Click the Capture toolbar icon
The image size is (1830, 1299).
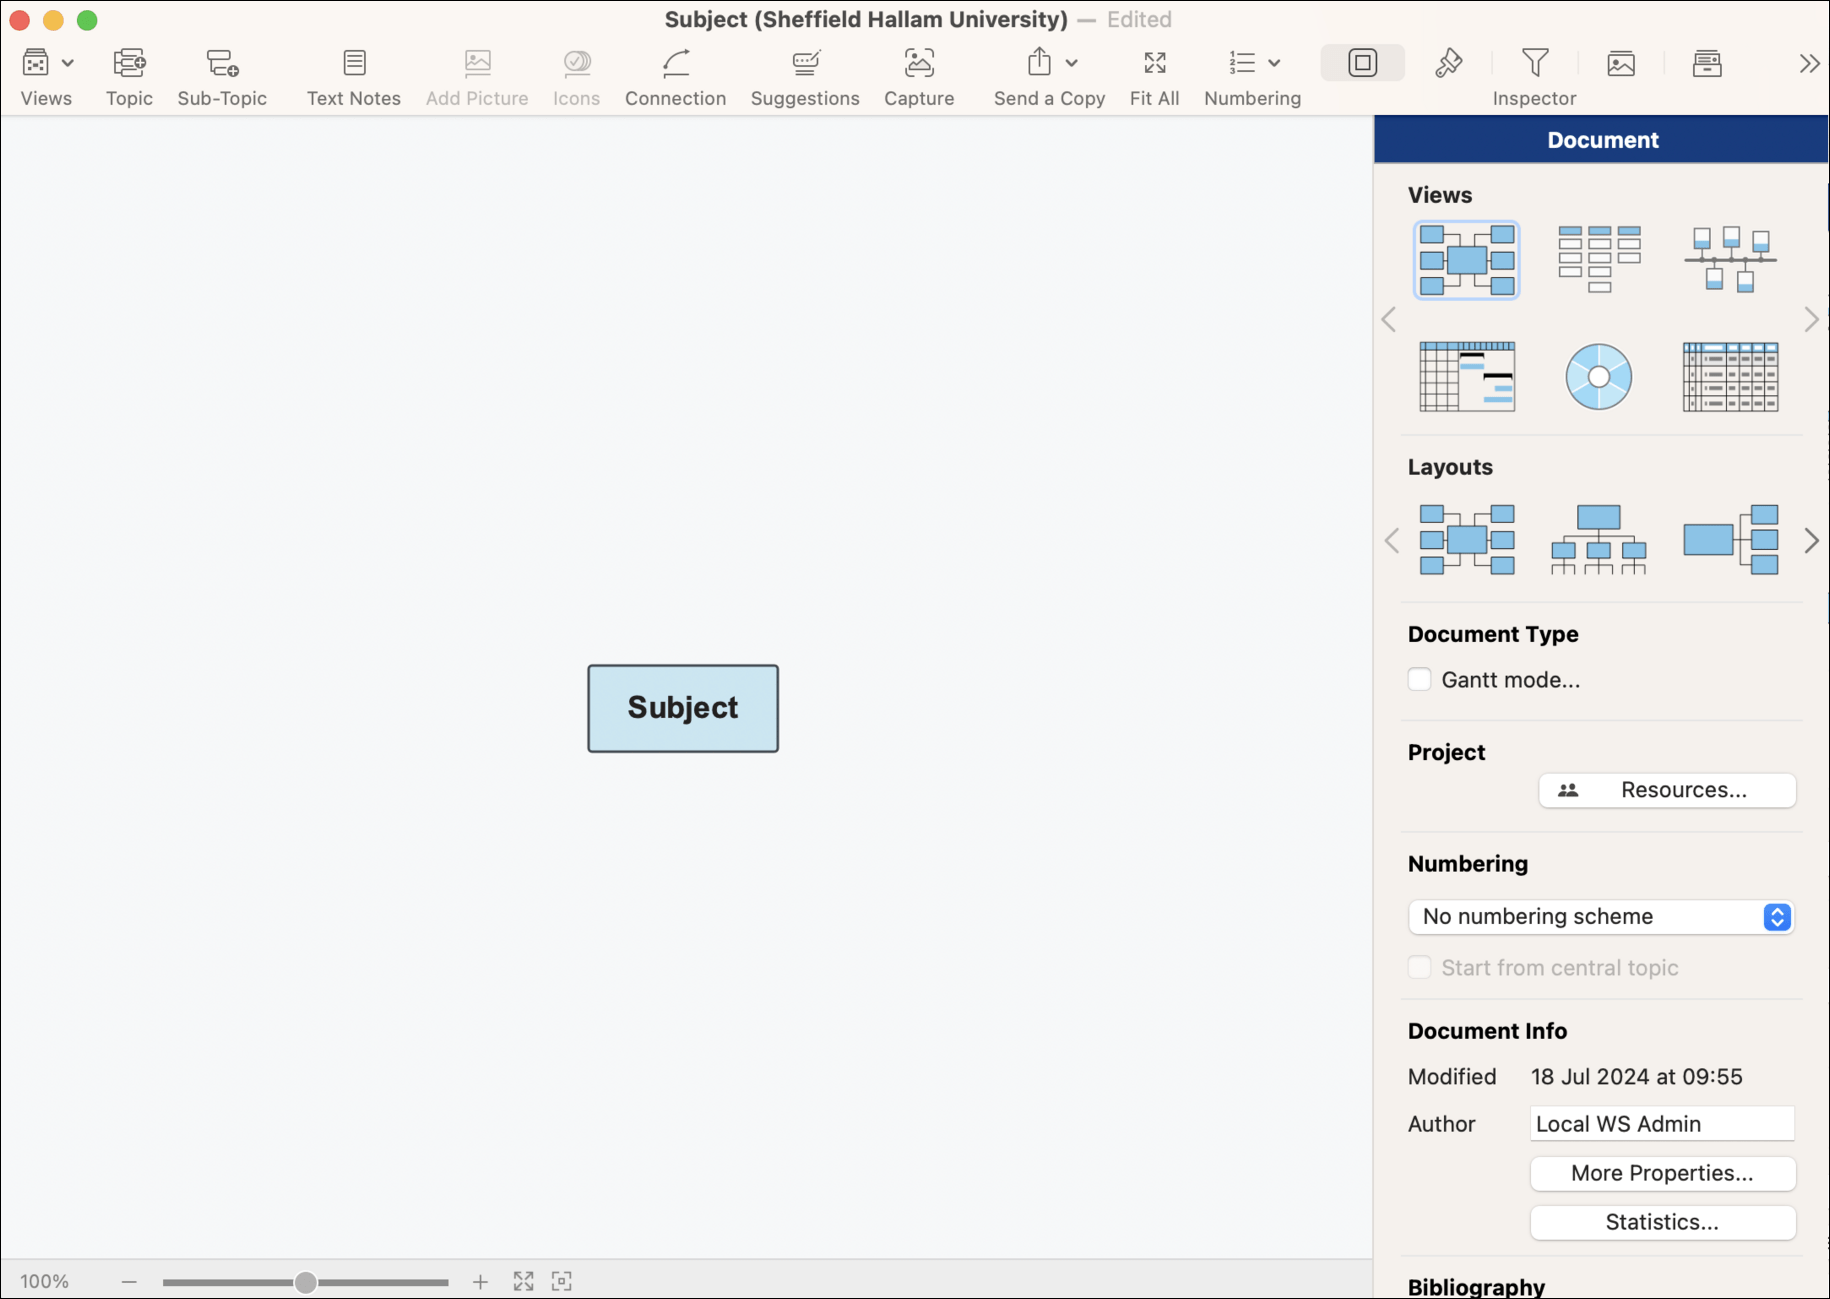(x=919, y=64)
